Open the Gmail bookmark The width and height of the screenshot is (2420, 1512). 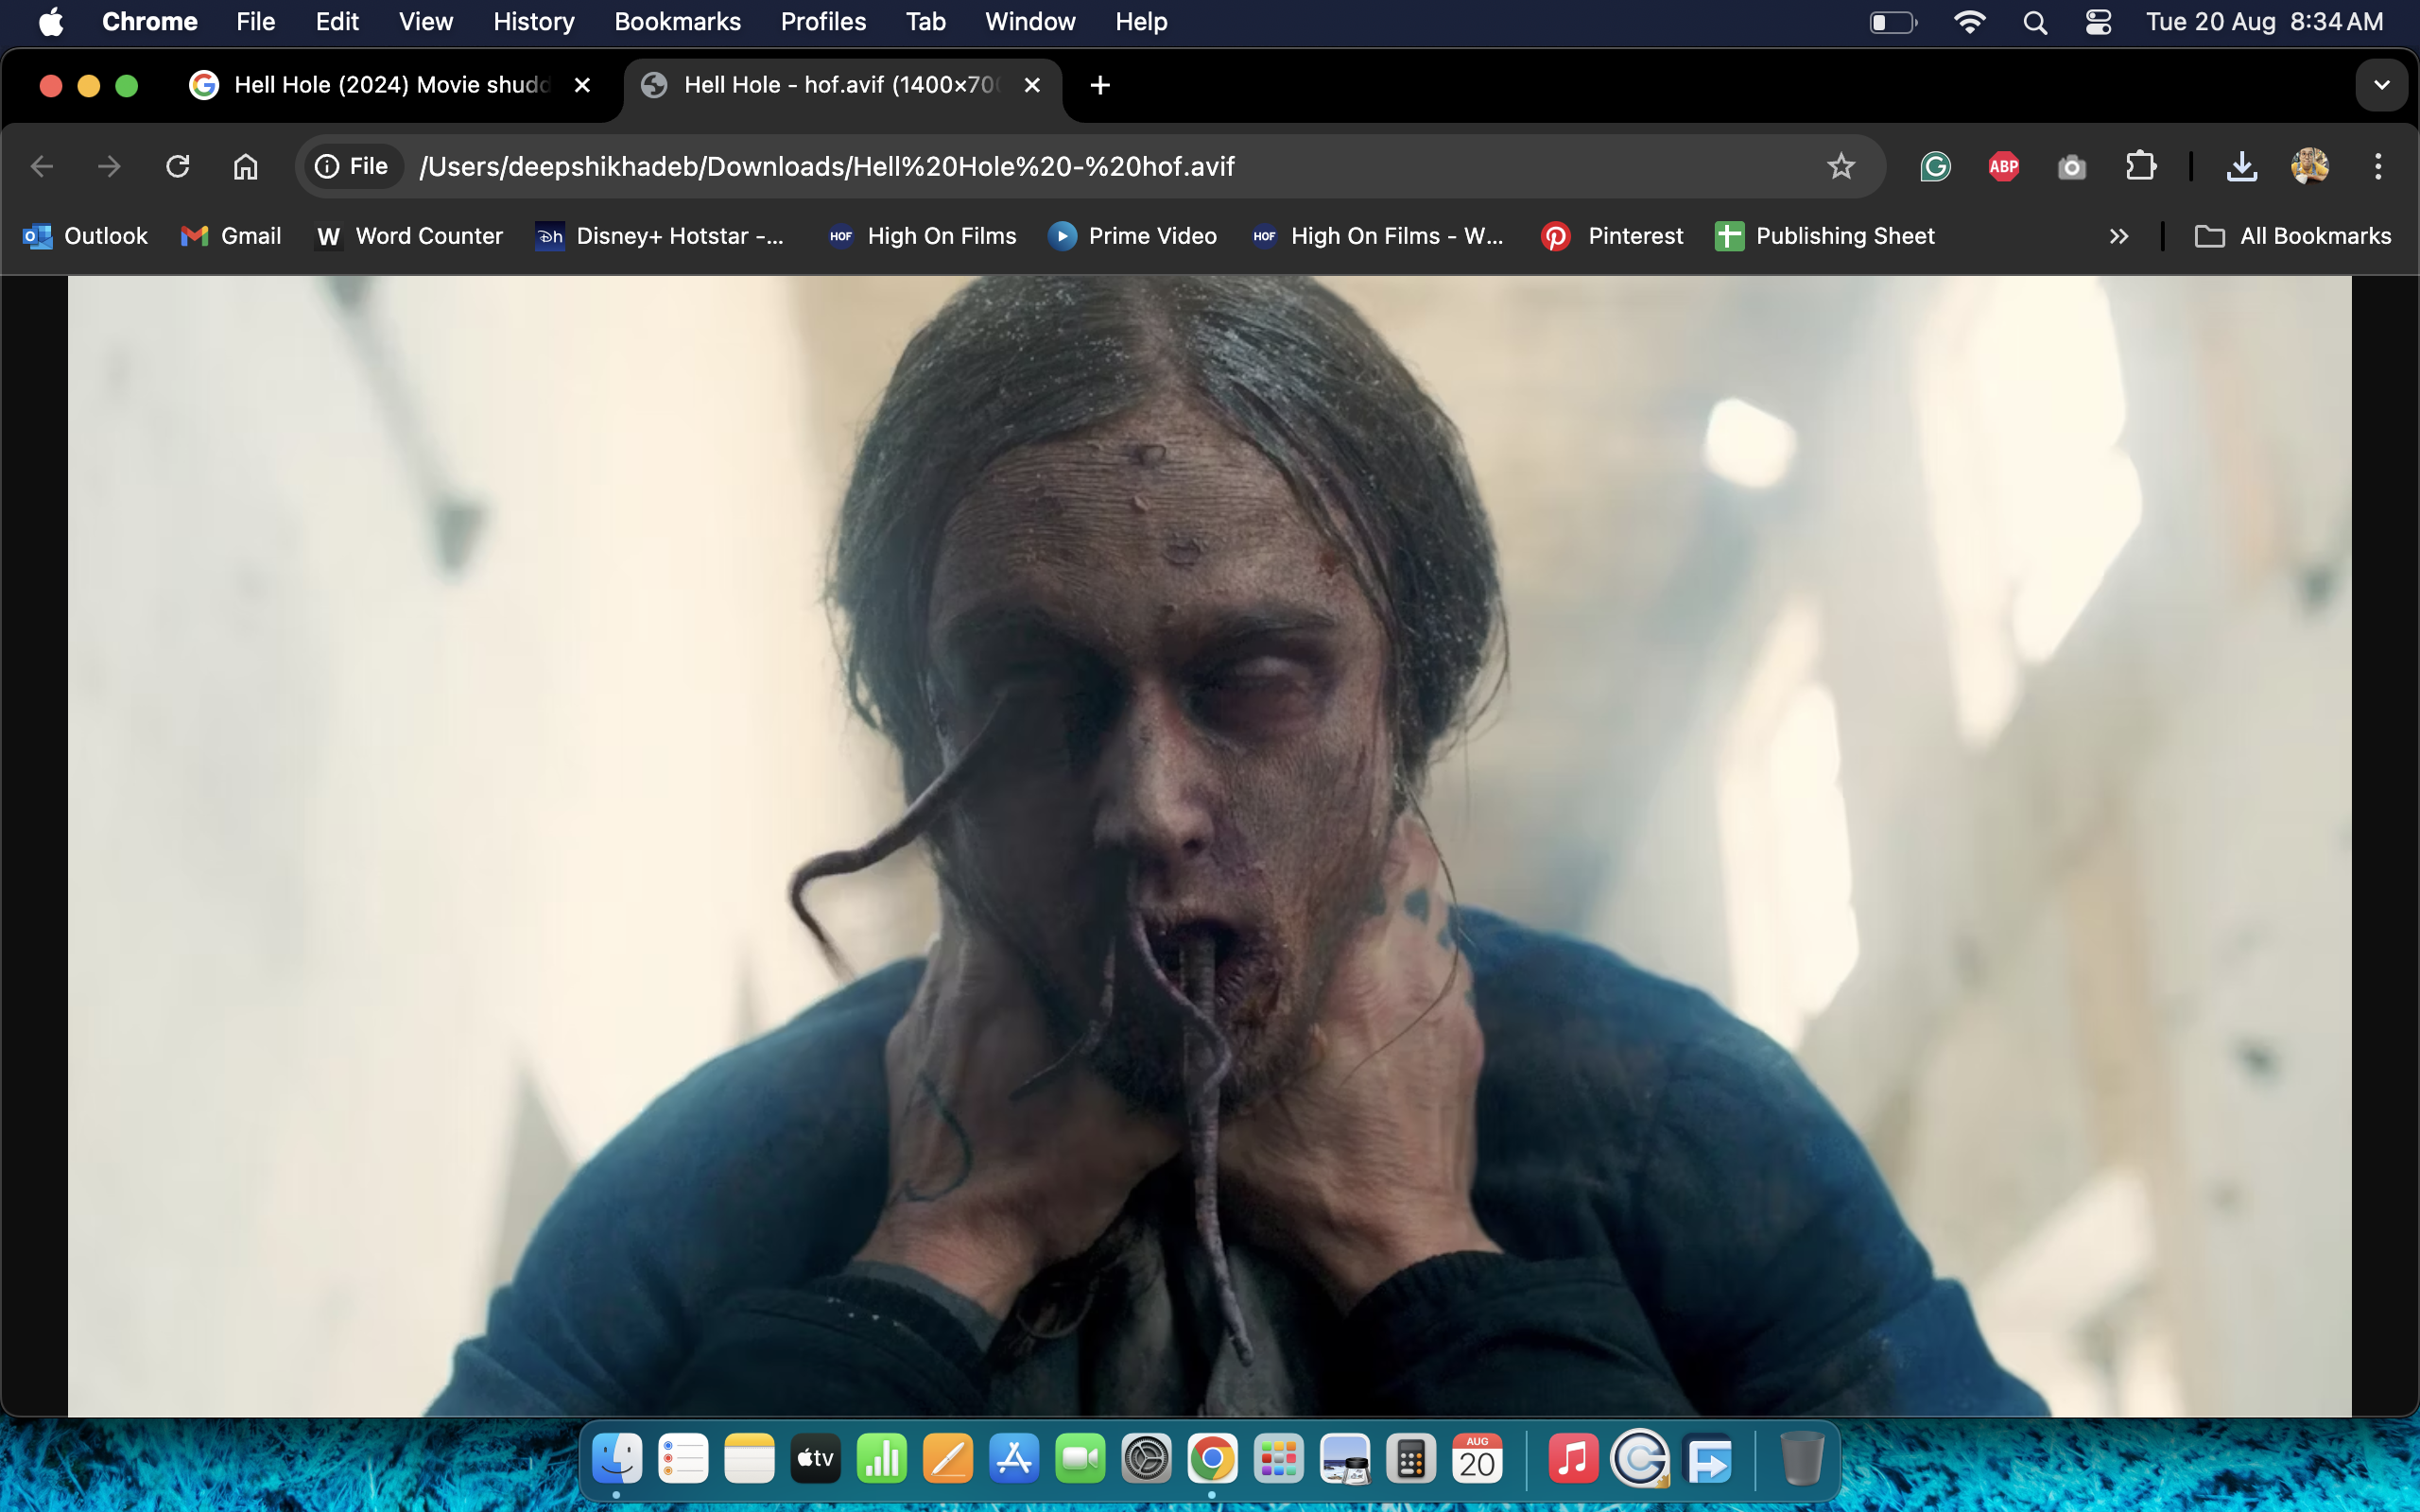click(231, 236)
